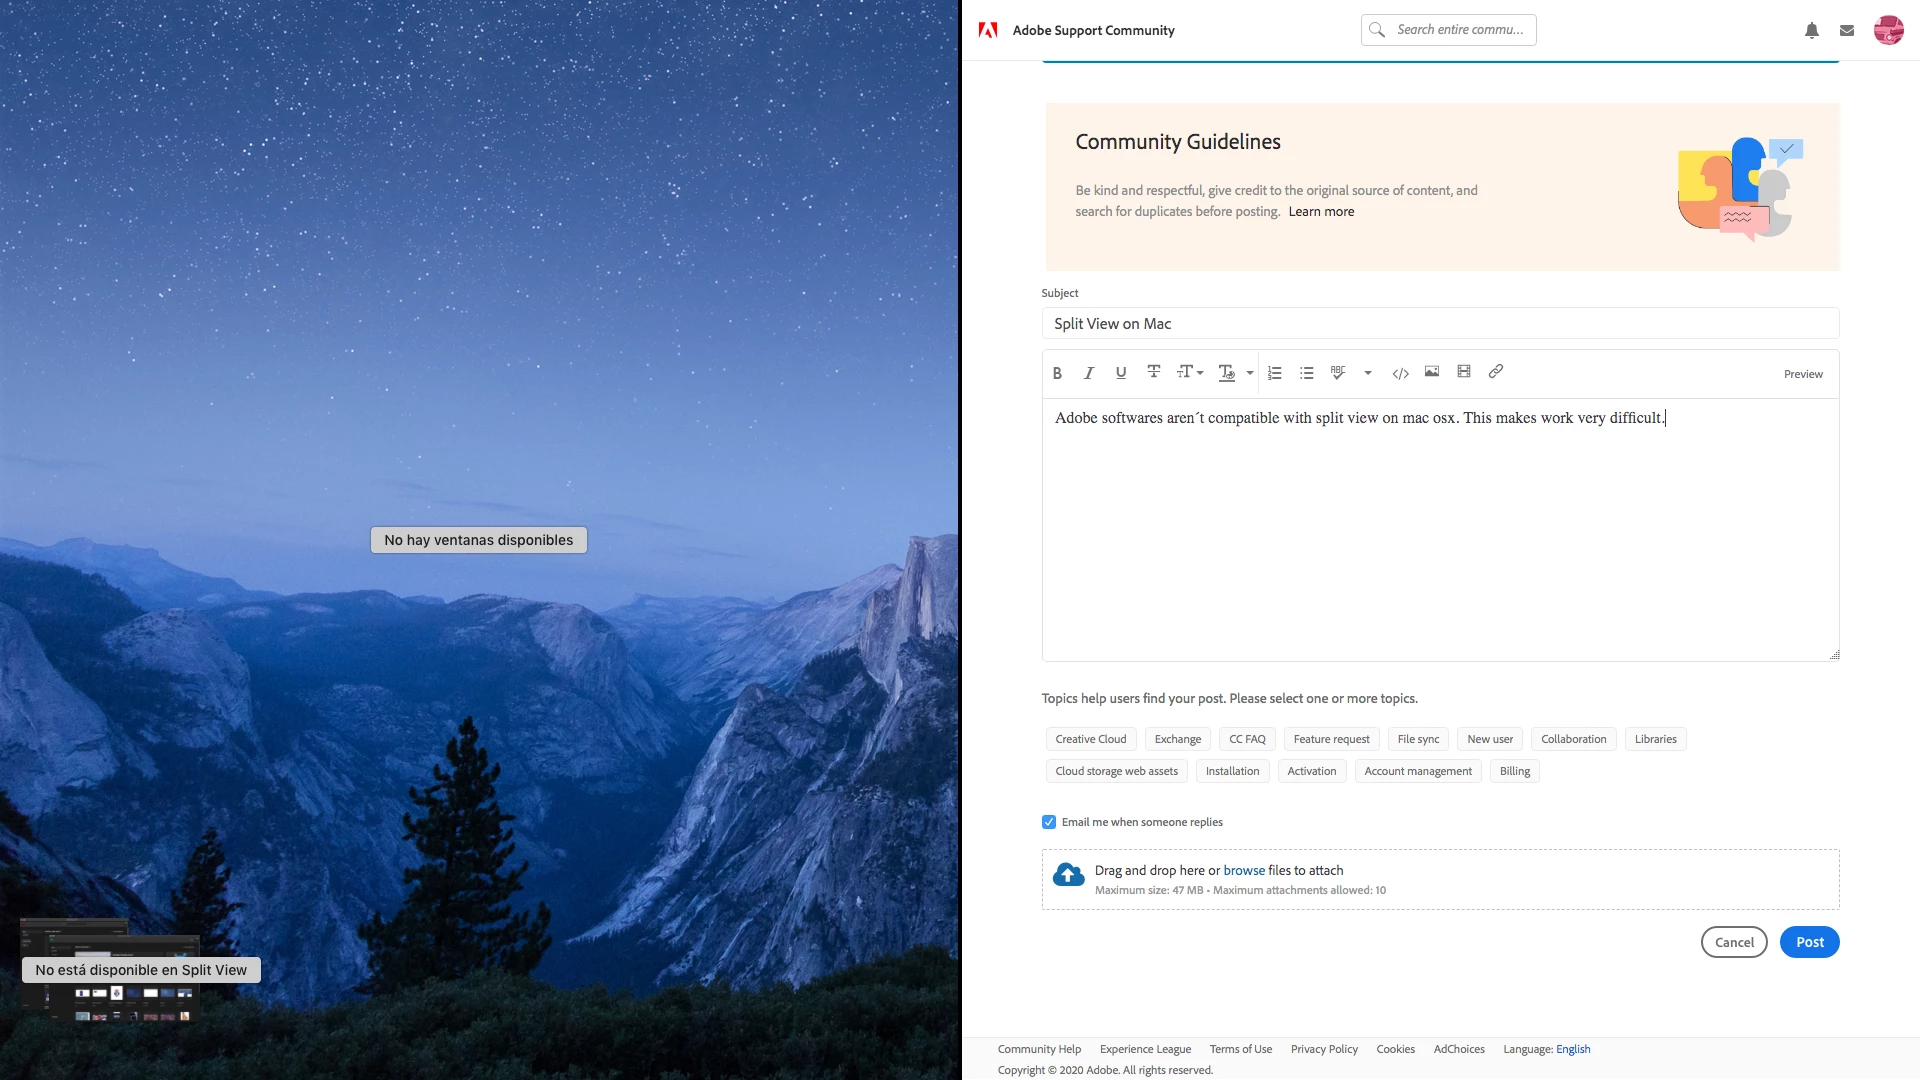Uncheck Email me when someone replies
Screen dimensions: 1920x1080
[1049, 822]
